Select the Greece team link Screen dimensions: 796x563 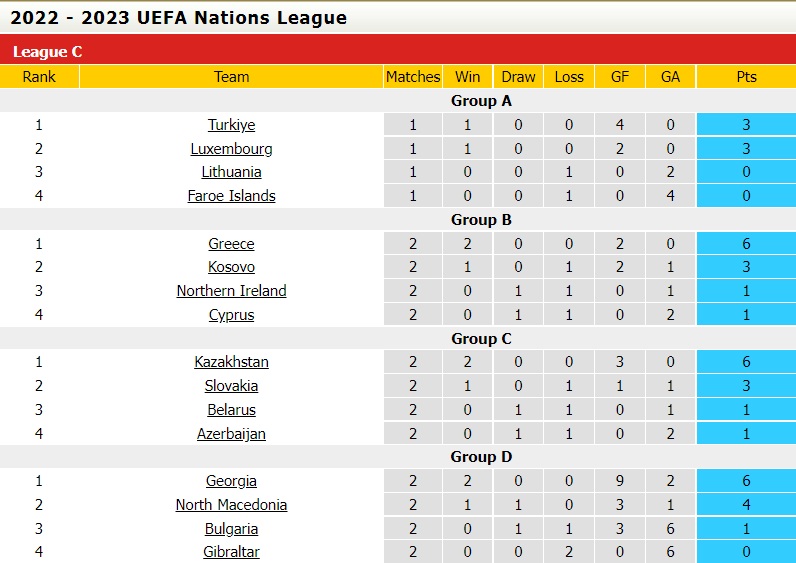(231, 244)
